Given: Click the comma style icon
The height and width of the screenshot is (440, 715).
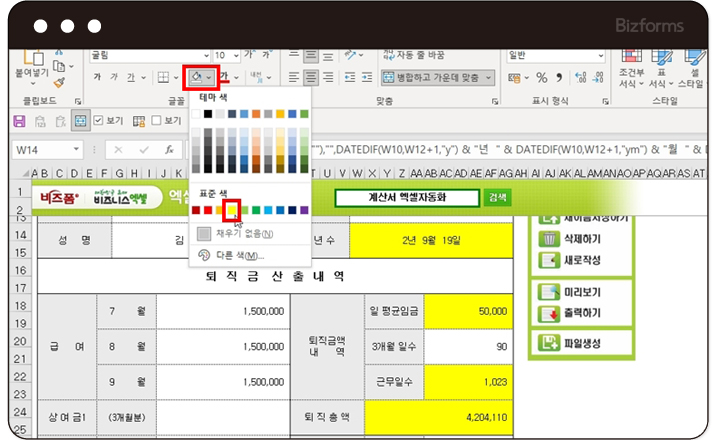Looking at the screenshot, I should (x=559, y=78).
